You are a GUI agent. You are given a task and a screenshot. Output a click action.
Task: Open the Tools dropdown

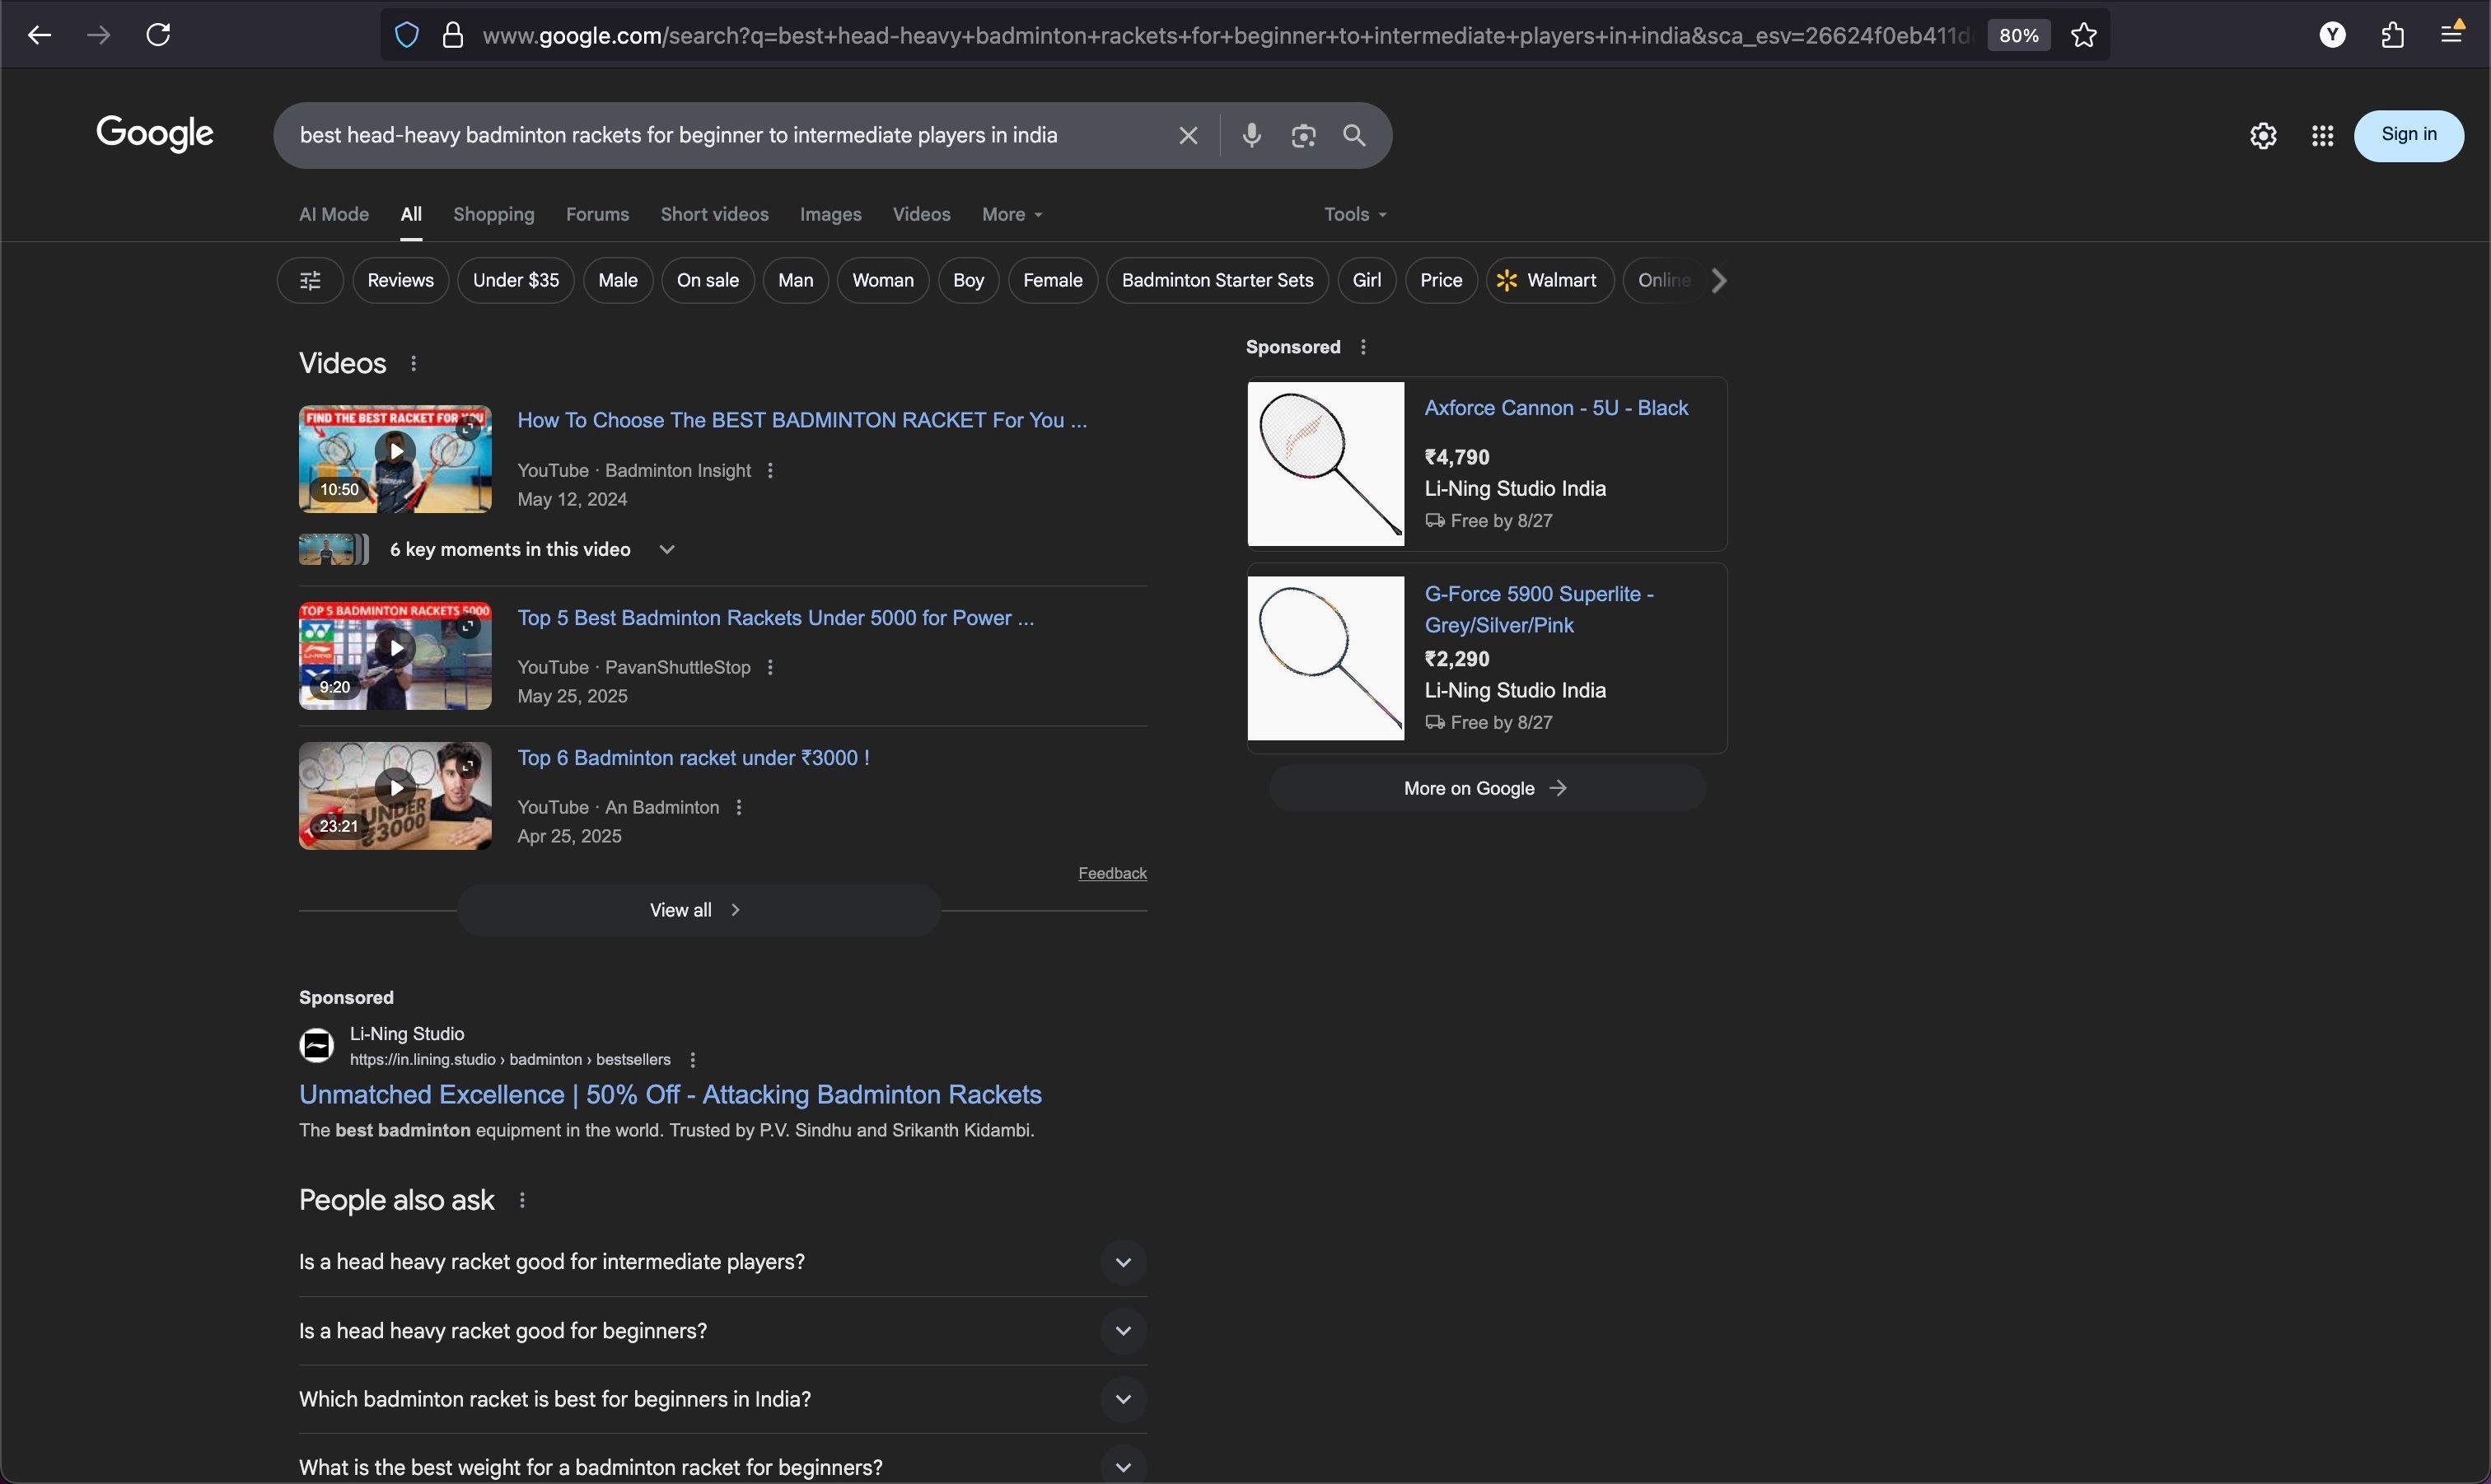pyautogui.click(x=1355, y=215)
